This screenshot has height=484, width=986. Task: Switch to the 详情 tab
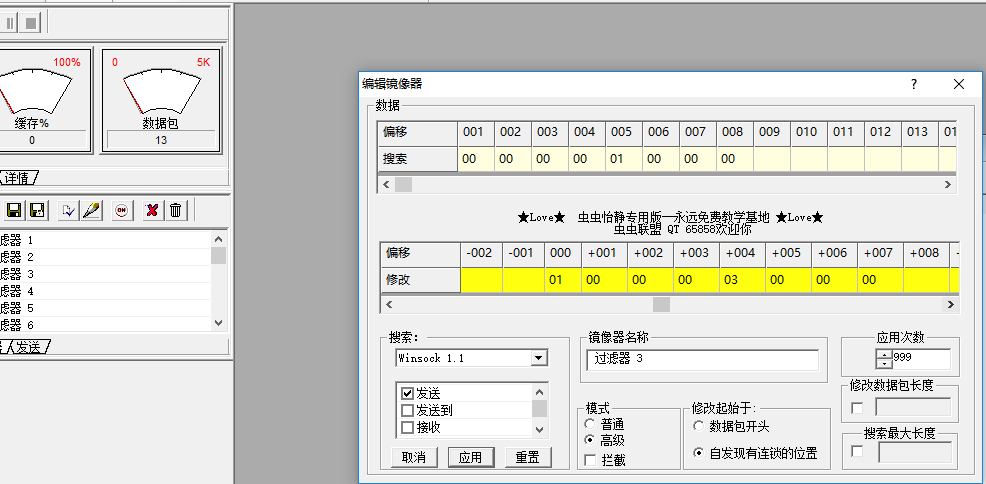[17, 178]
